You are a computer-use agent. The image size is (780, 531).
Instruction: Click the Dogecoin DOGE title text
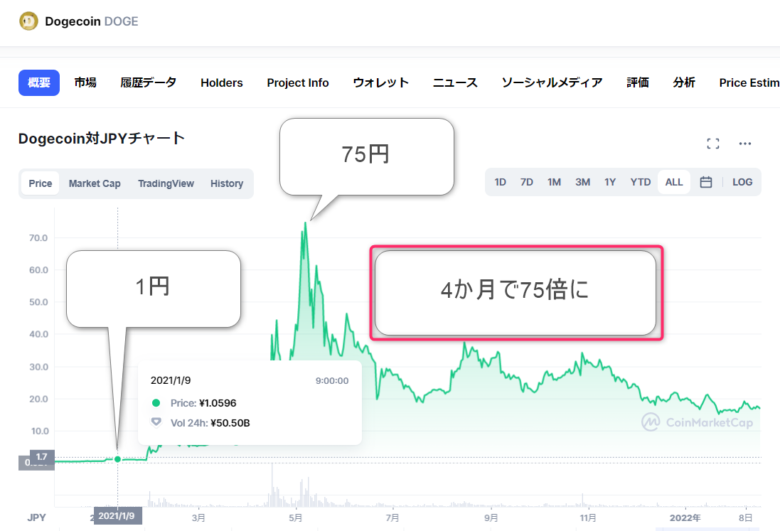pos(92,21)
